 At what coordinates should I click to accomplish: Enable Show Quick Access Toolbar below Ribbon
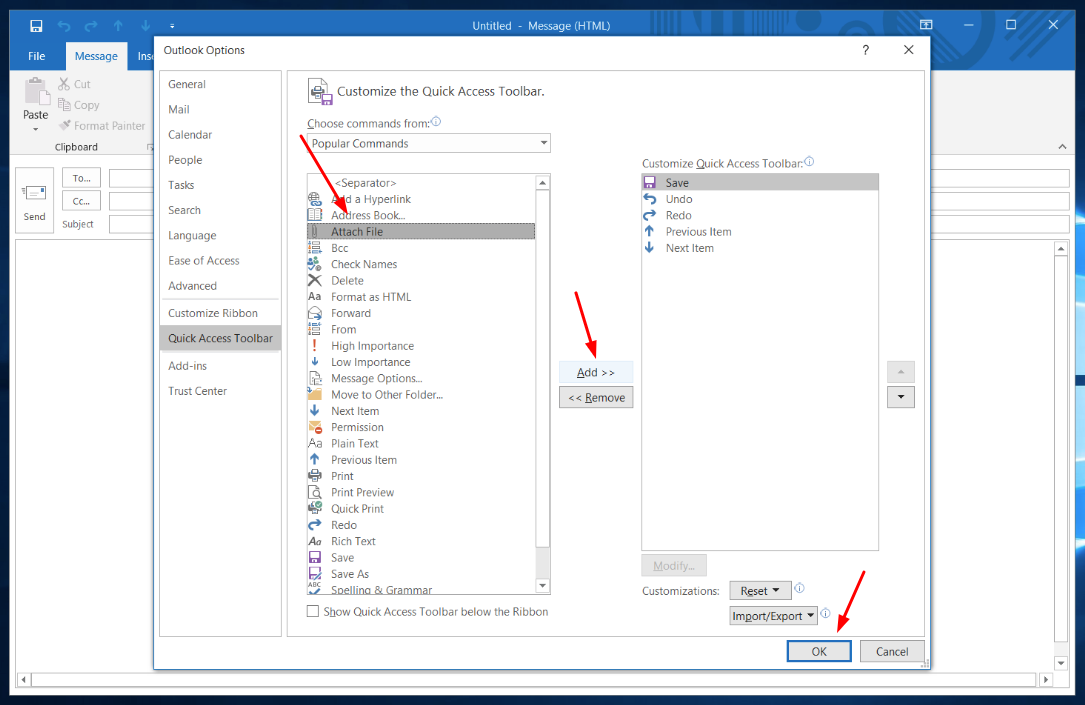pyautogui.click(x=313, y=612)
